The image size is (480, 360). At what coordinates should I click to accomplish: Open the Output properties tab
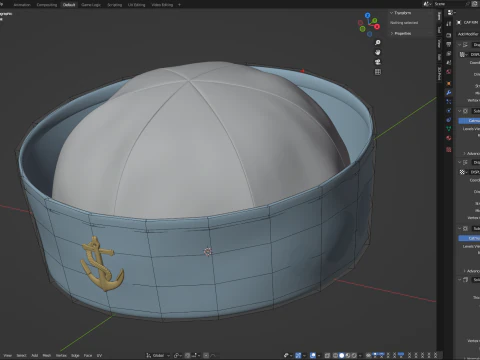coord(449,44)
